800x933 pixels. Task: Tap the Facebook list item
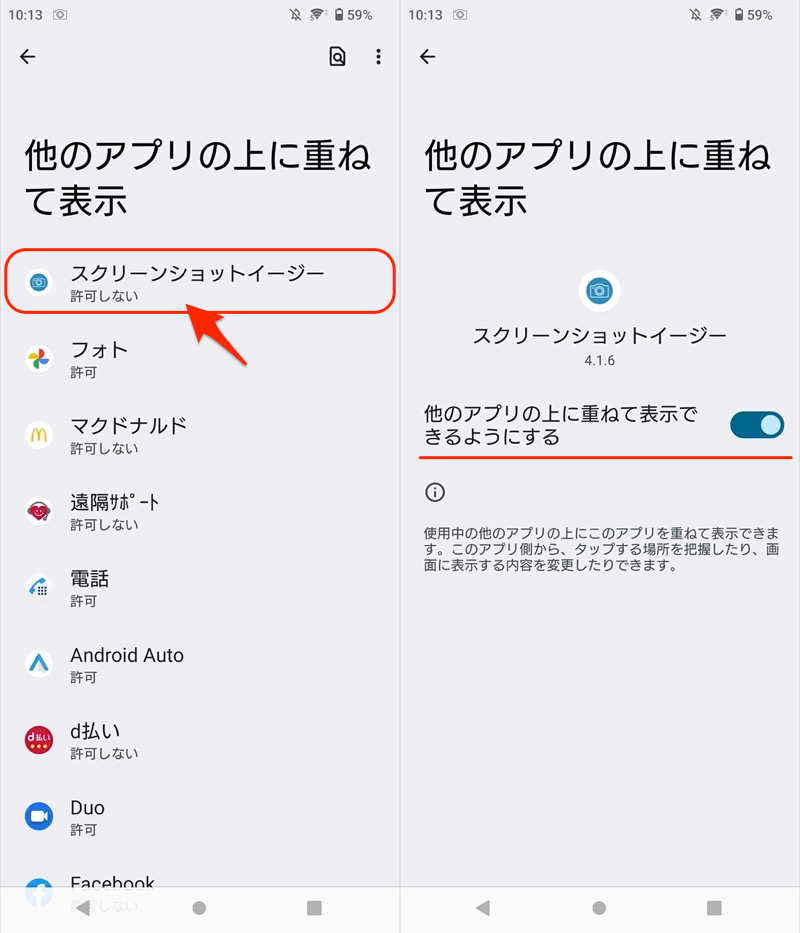pyautogui.click(x=200, y=892)
